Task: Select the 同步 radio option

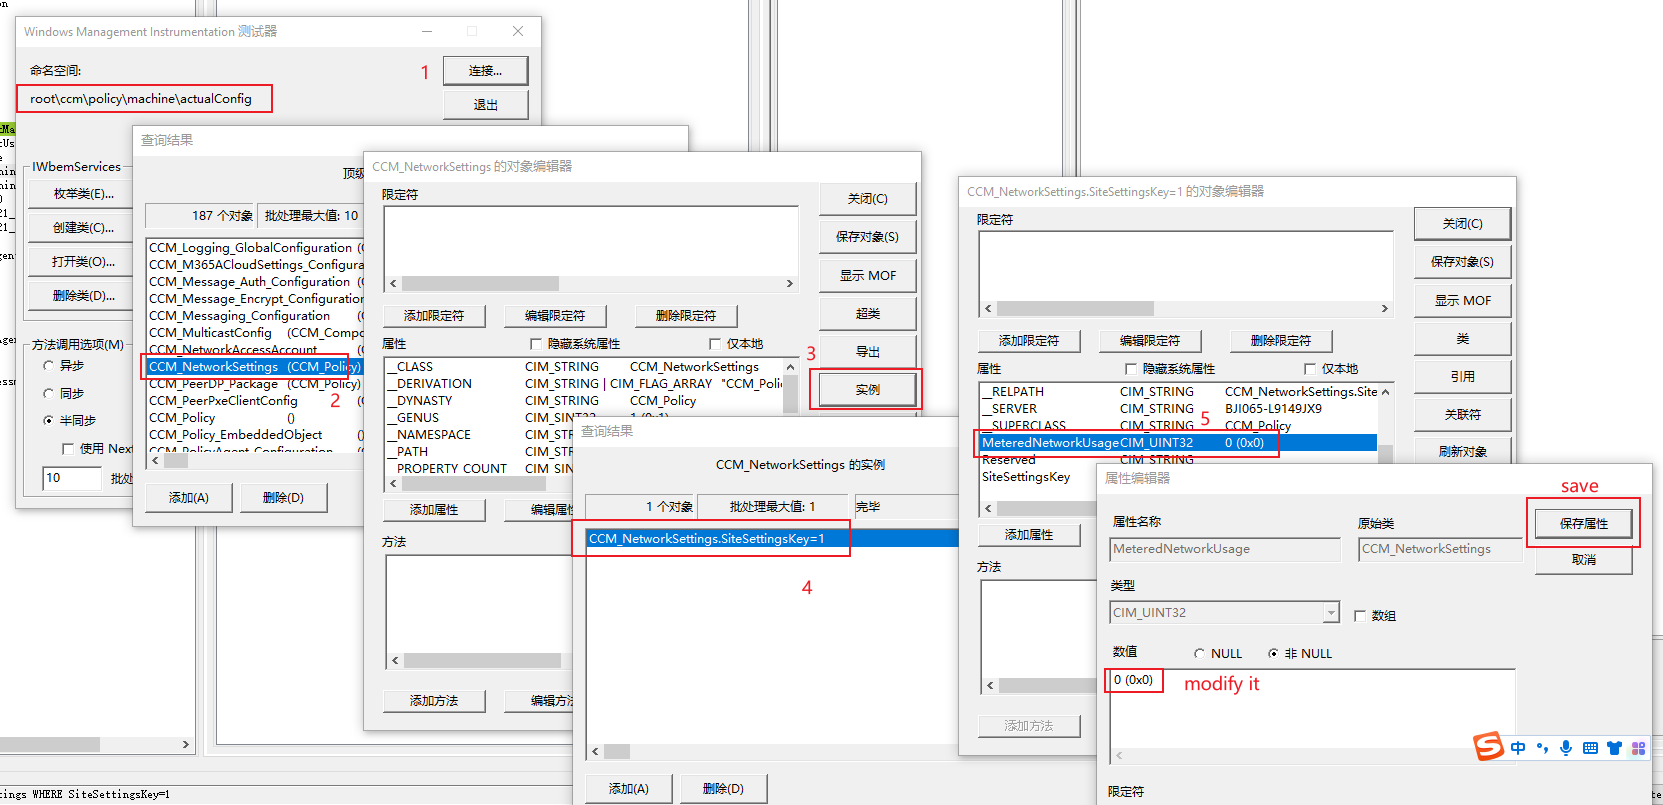Action: [48, 393]
